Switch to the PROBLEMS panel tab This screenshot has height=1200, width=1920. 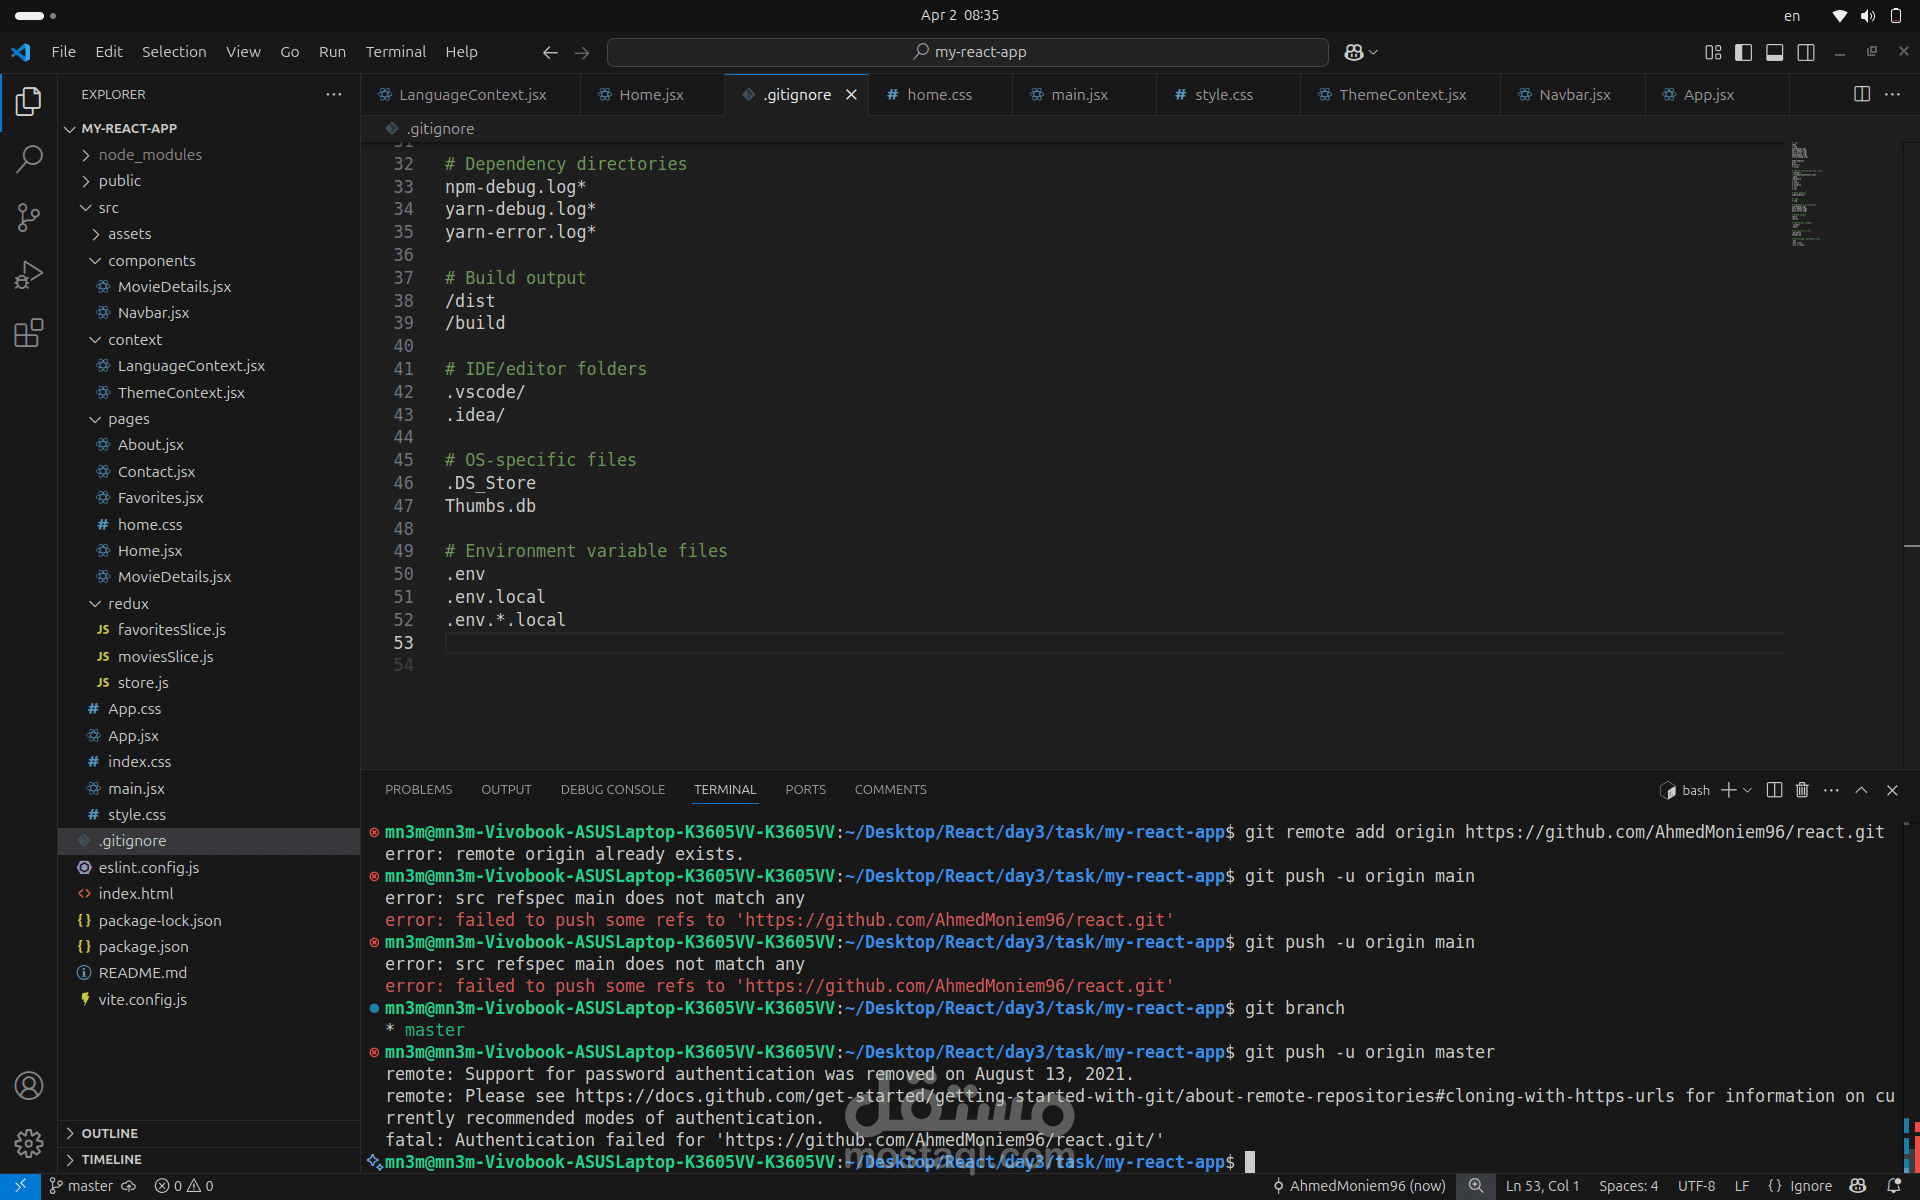[418, 790]
